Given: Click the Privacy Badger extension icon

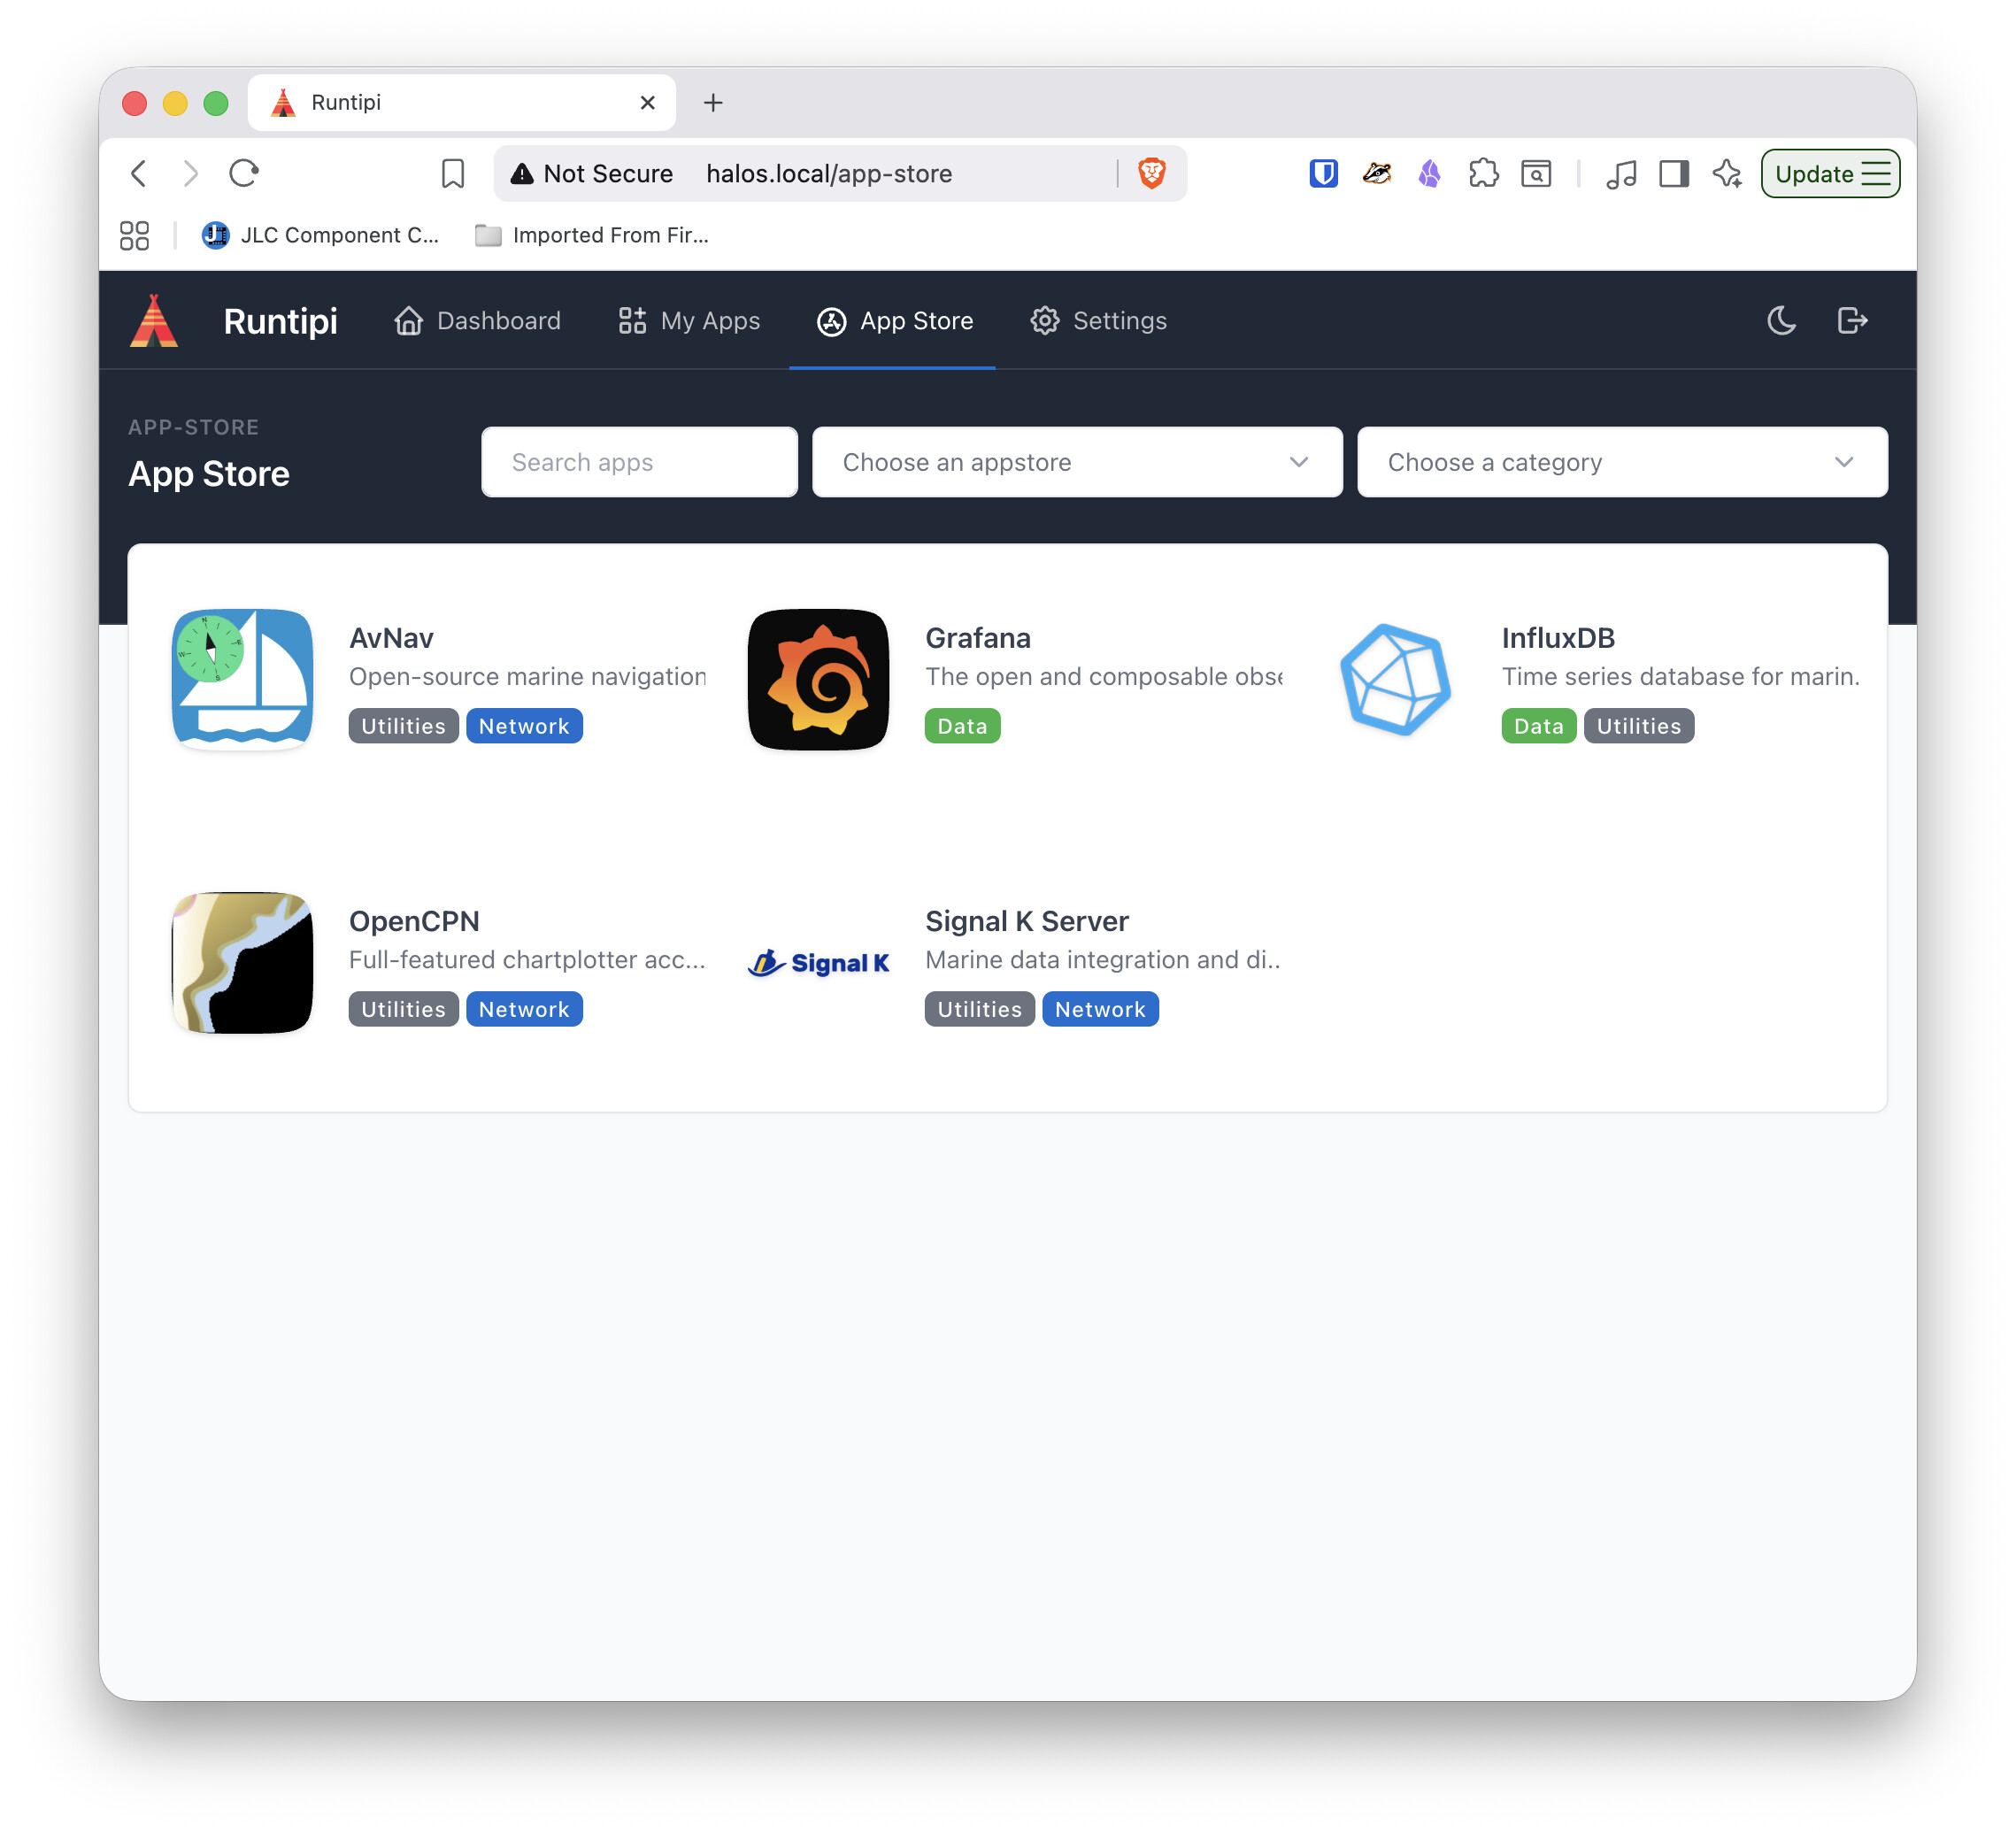Looking at the screenshot, I should click(1377, 173).
